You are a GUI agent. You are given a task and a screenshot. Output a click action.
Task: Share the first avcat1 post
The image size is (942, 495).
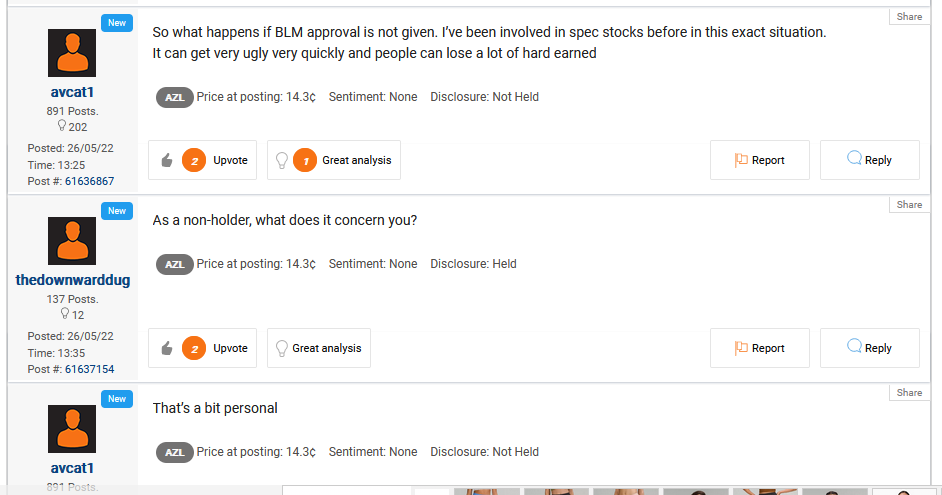click(909, 17)
